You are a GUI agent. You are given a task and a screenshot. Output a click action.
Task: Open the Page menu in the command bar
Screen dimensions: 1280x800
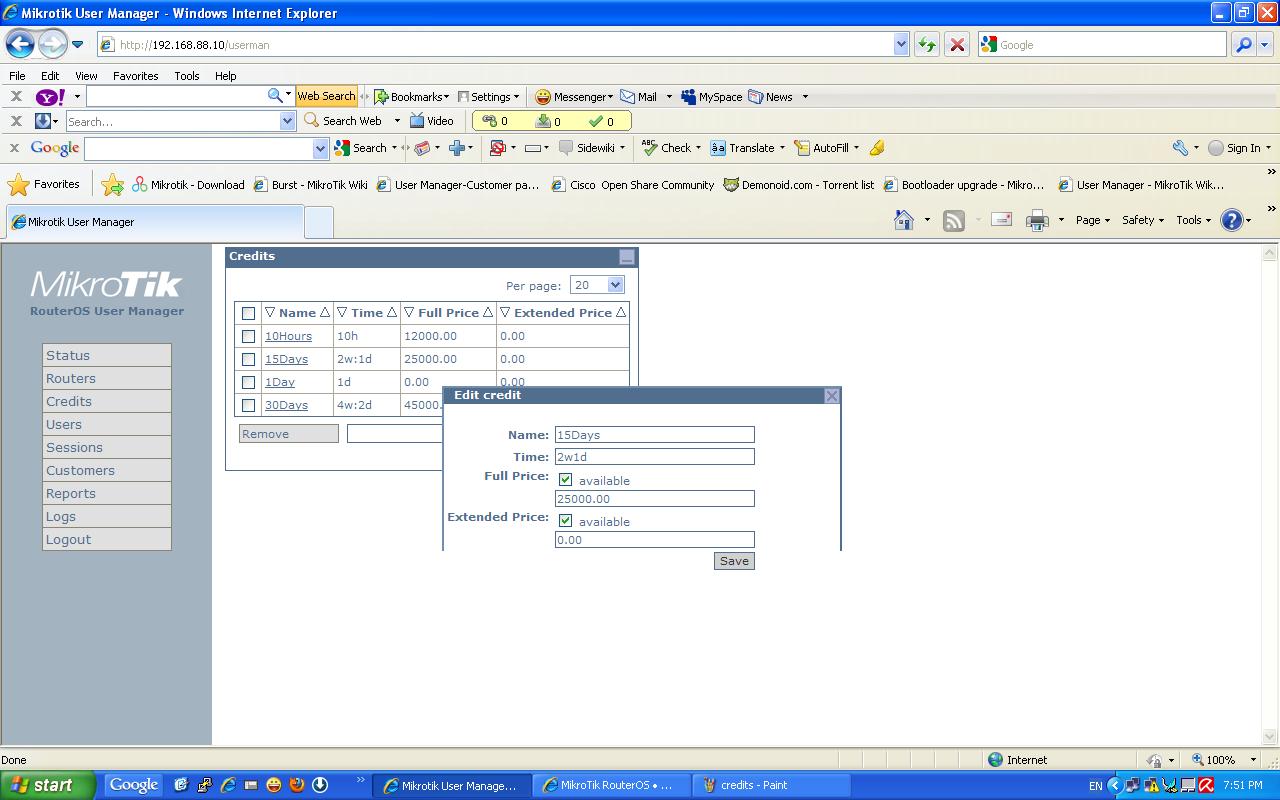[x=1093, y=220]
